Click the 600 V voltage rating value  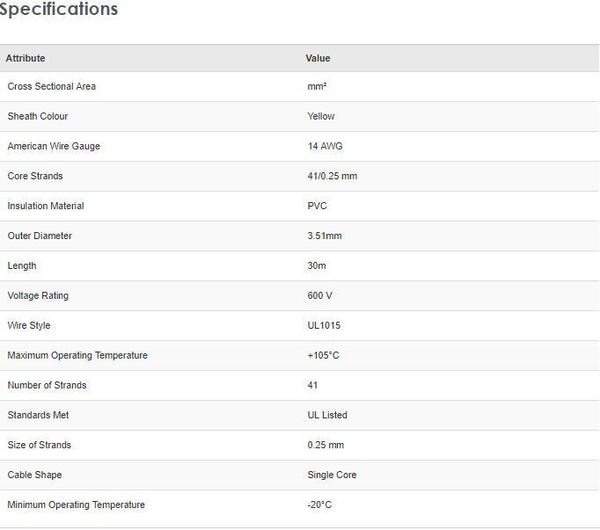tap(321, 296)
